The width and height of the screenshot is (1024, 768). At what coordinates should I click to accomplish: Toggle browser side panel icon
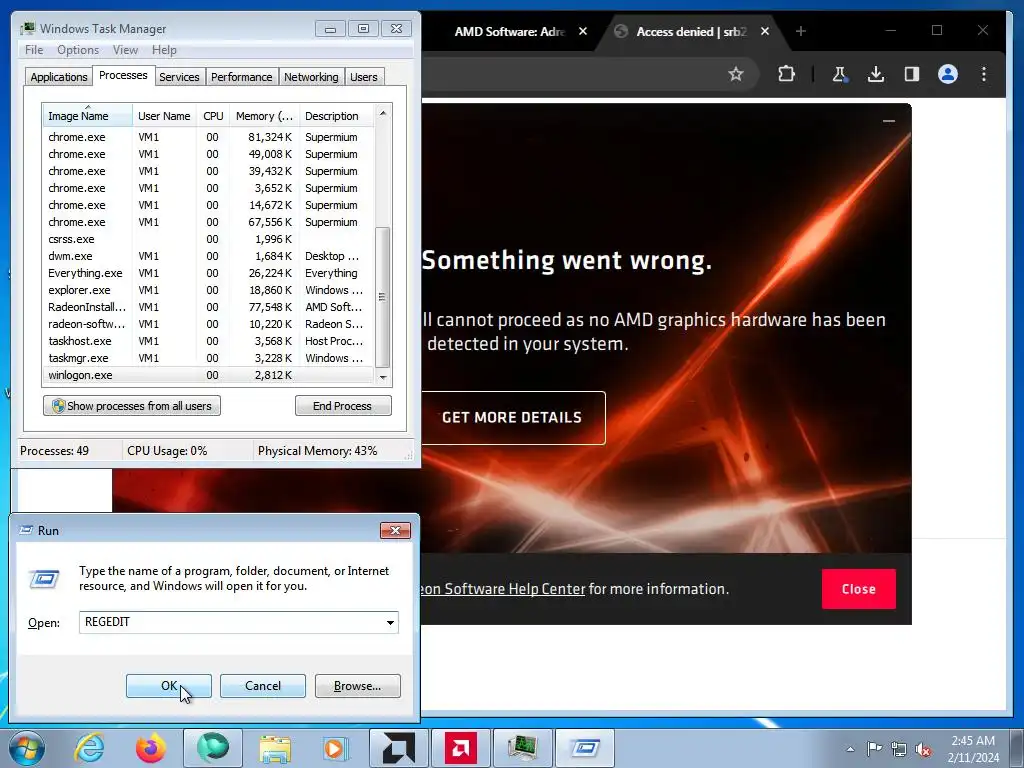[x=912, y=74]
